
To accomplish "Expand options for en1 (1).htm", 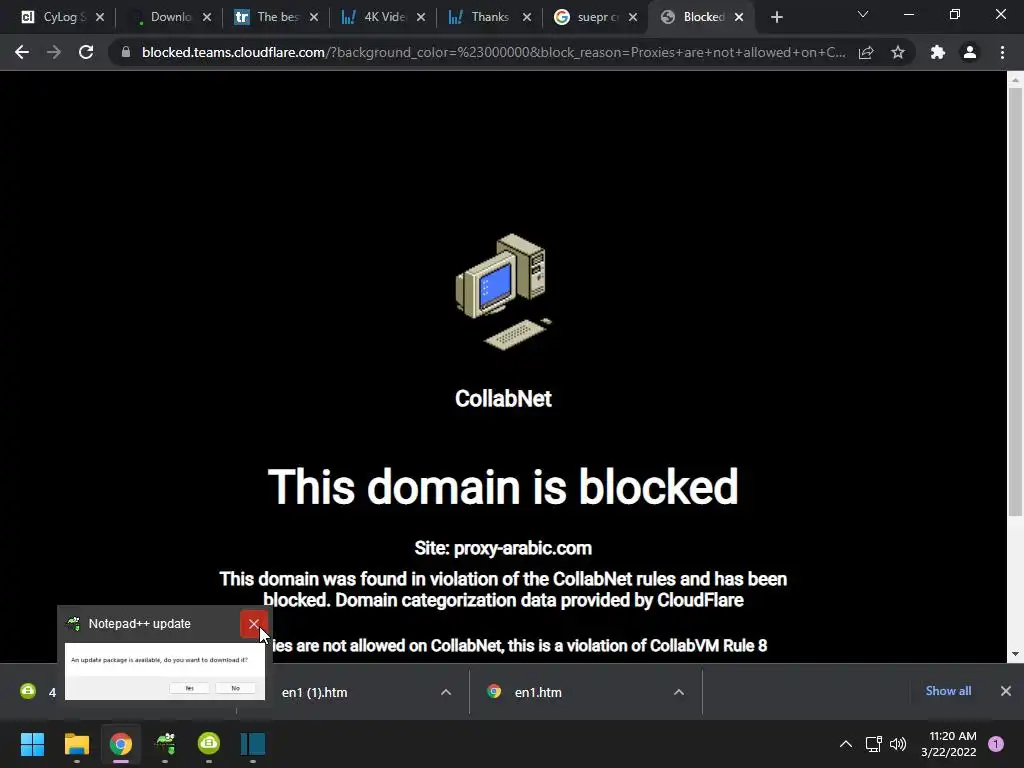I will pos(446,692).
